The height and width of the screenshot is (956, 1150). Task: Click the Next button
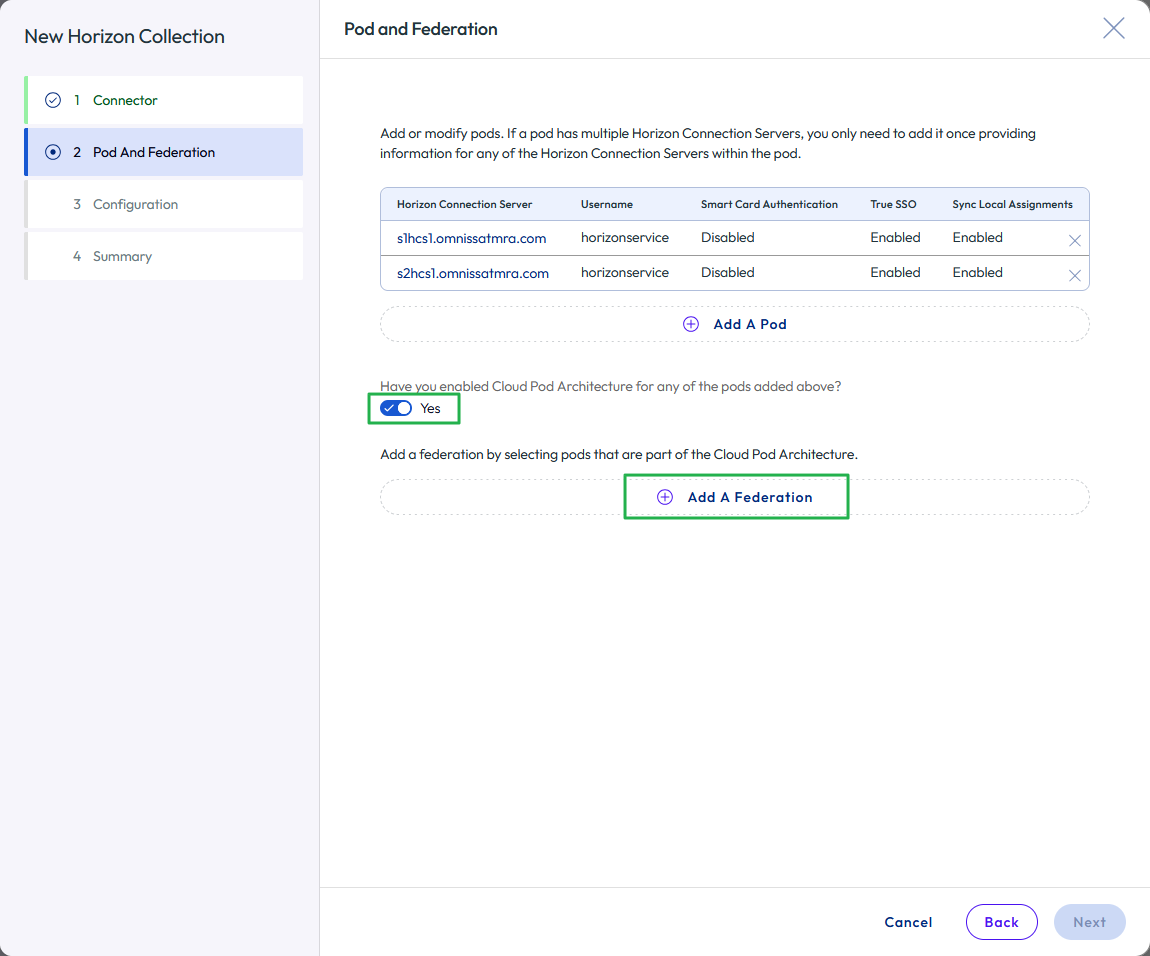coord(1089,922)
